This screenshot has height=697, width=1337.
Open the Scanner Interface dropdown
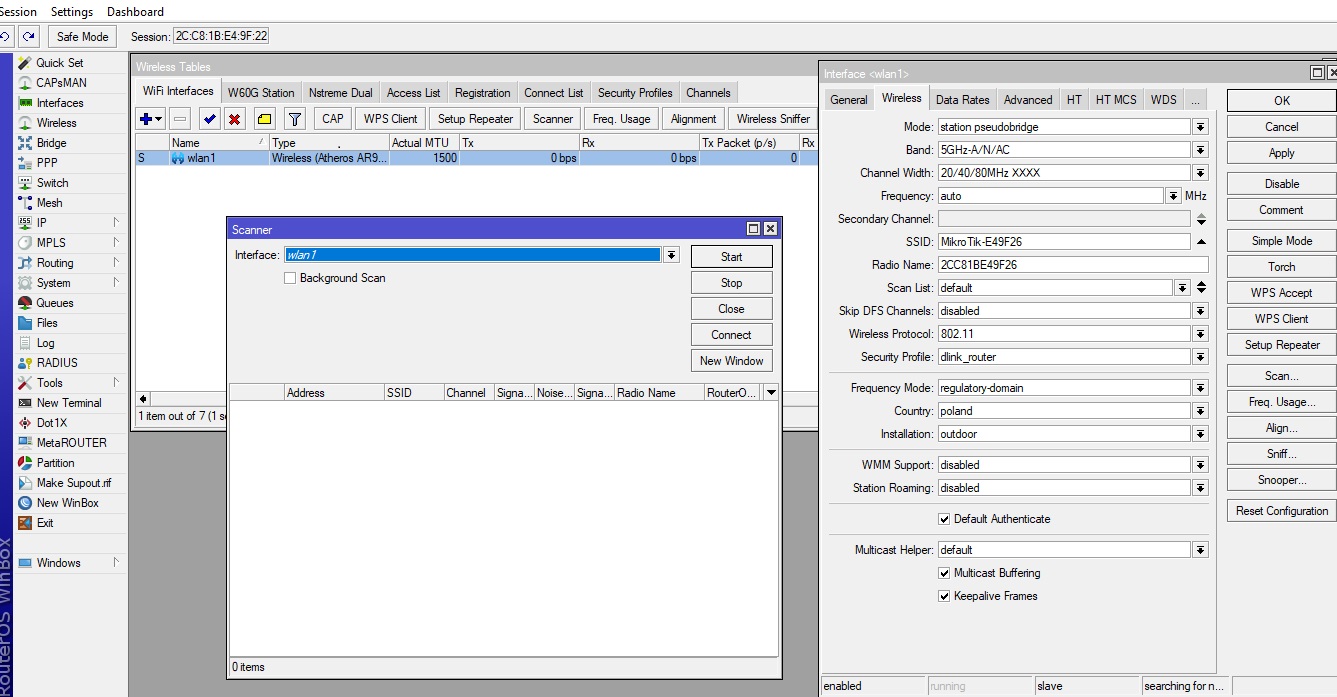pos(671,255)
